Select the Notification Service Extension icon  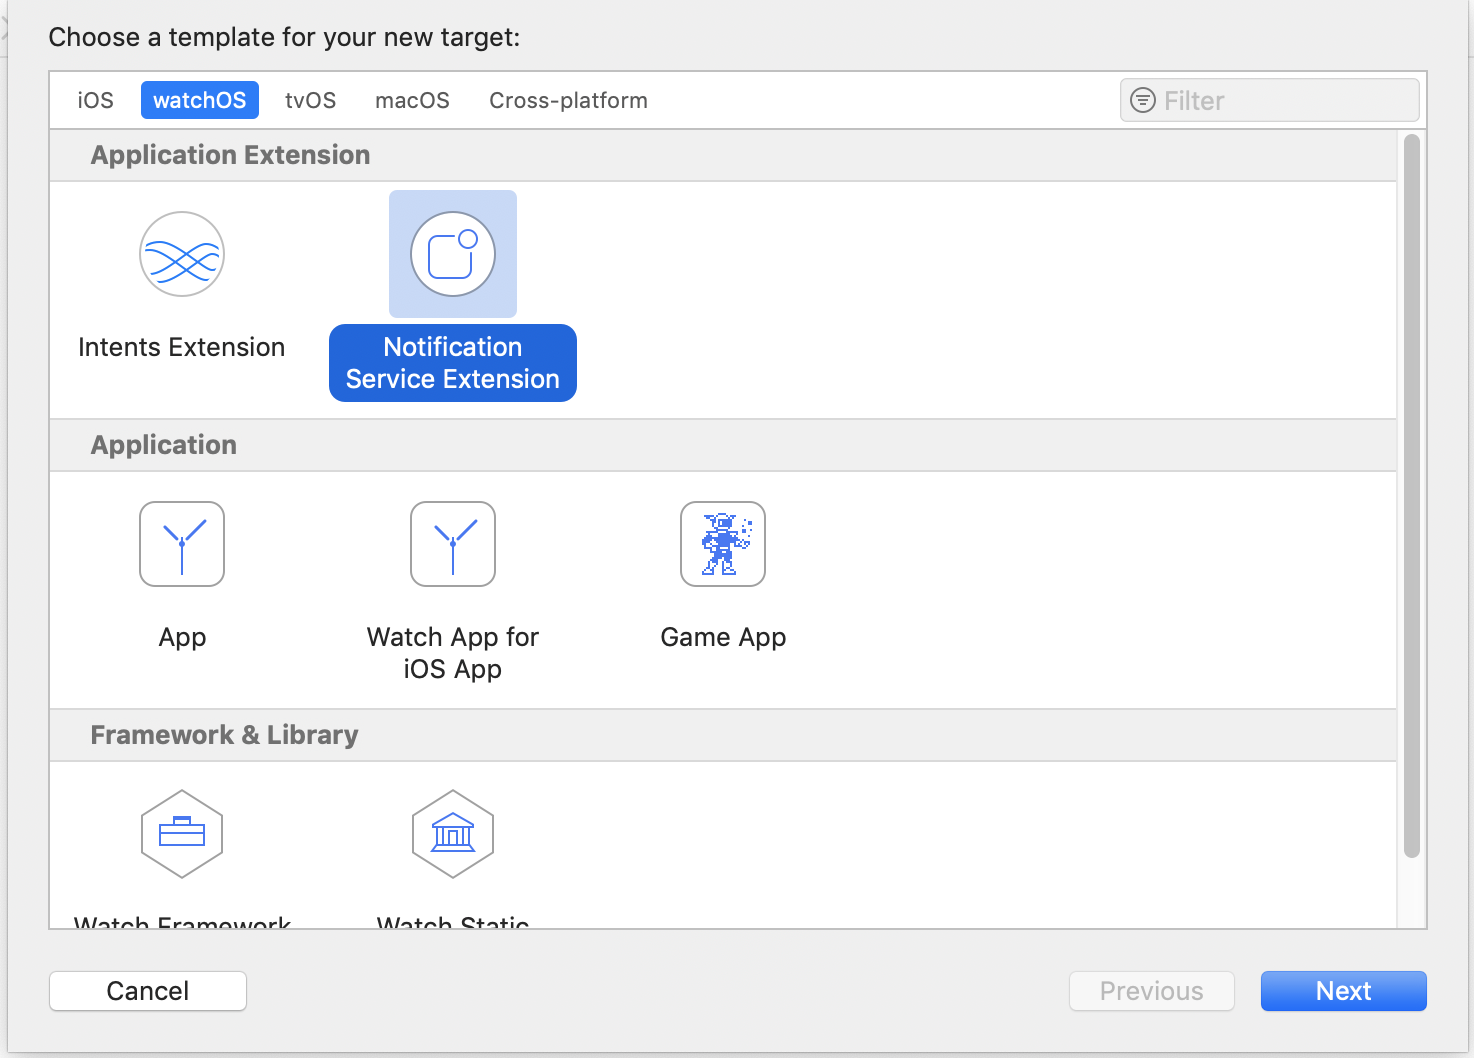pos(453,254)
